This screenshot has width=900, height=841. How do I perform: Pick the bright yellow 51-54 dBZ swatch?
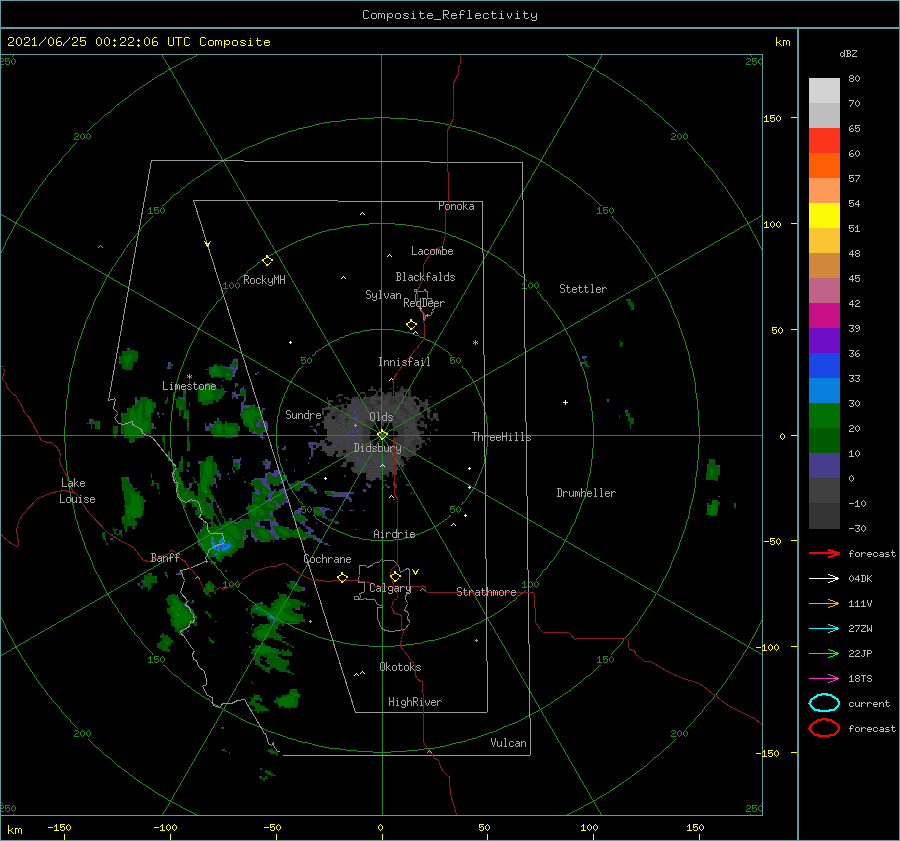point(824,216)
